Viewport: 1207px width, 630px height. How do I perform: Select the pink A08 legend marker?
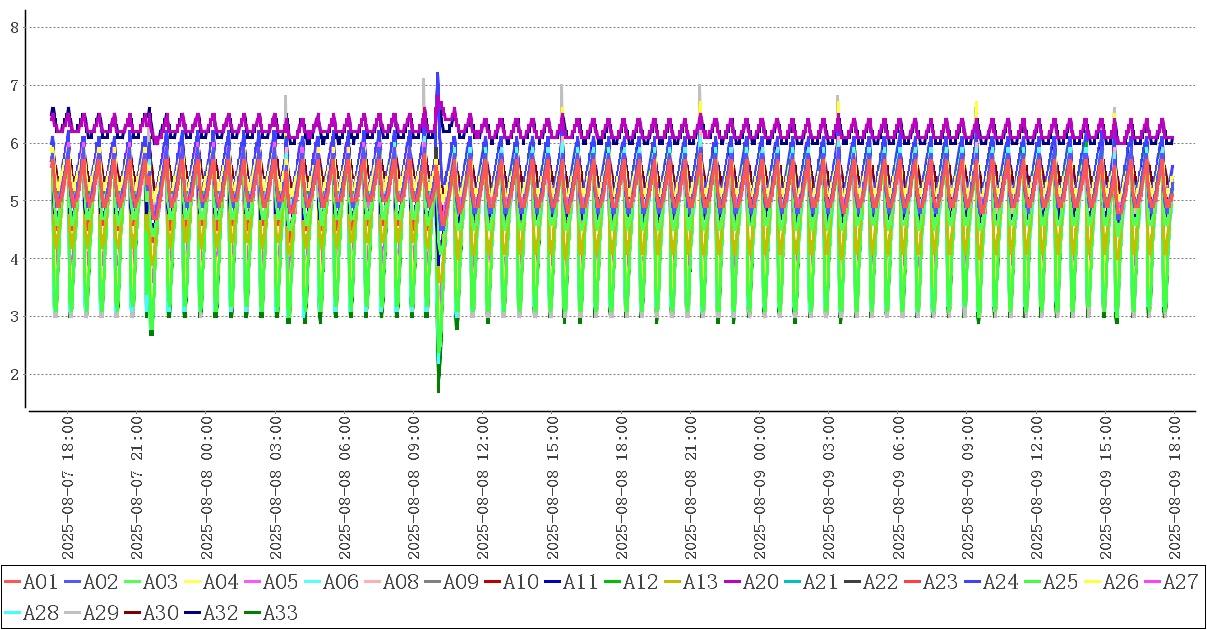(x=371, y=582)
